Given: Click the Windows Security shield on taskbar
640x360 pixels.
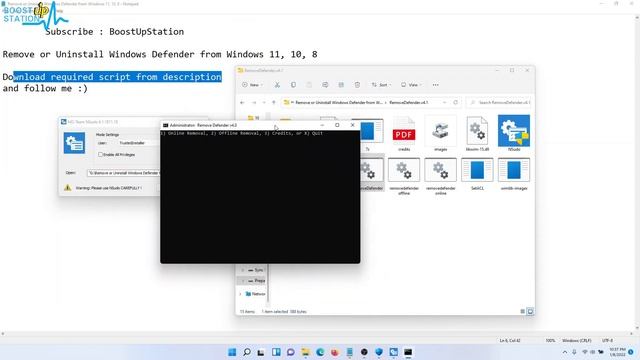Looking at the screenshot, I should coord(379,352).
